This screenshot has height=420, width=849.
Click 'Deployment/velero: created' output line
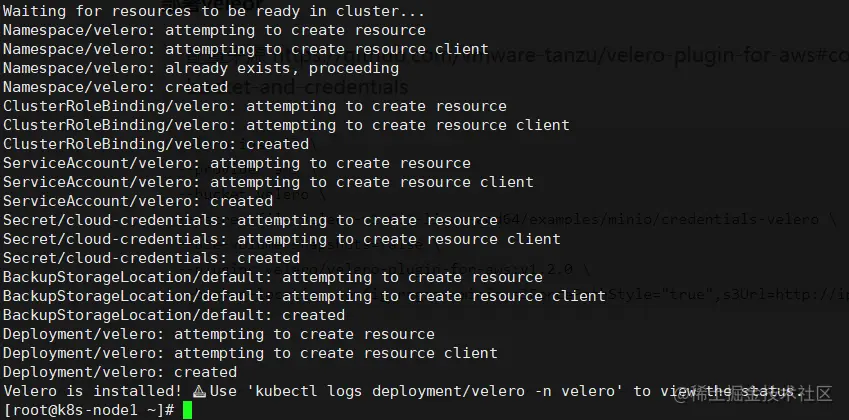[x=119, y=372]
